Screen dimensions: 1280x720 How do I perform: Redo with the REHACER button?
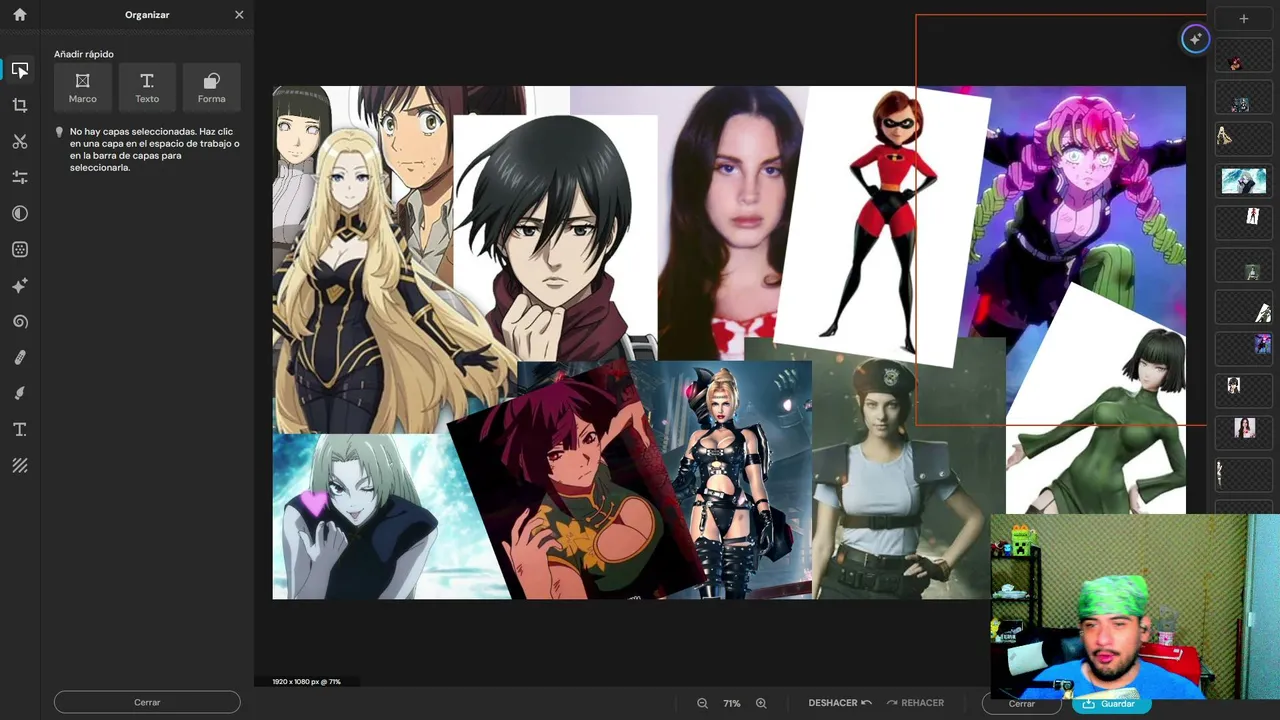pos(915,703)
